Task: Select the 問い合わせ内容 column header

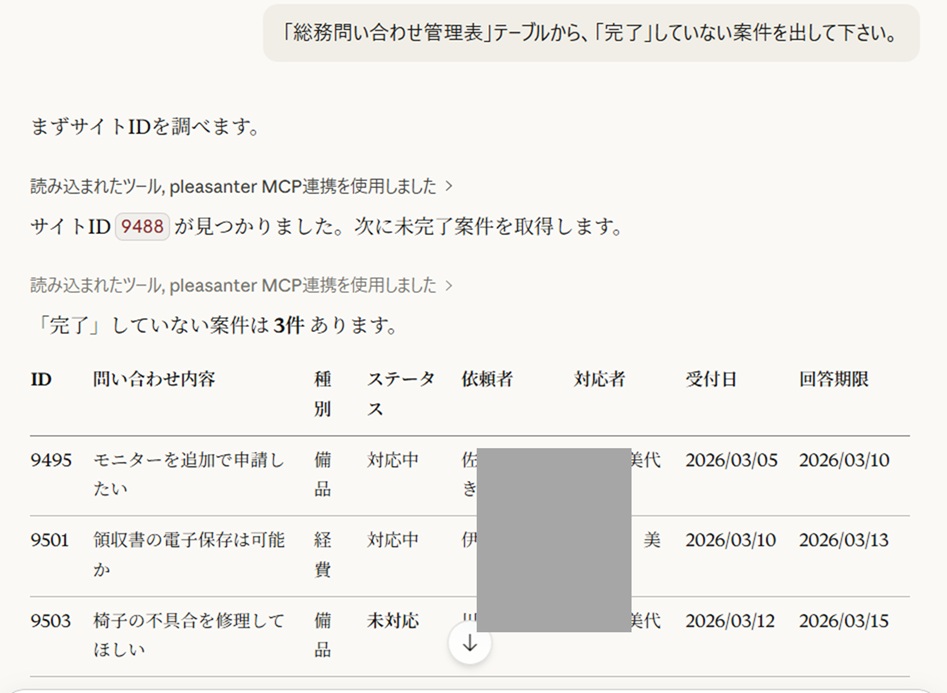Action: coord(154,380)
